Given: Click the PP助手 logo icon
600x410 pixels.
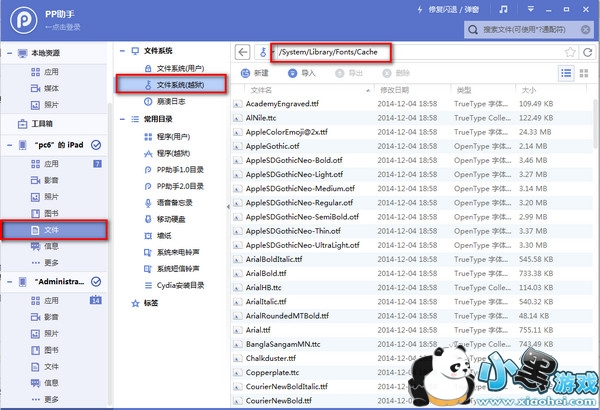Looking at the screenshot, I should click(23, 20).
